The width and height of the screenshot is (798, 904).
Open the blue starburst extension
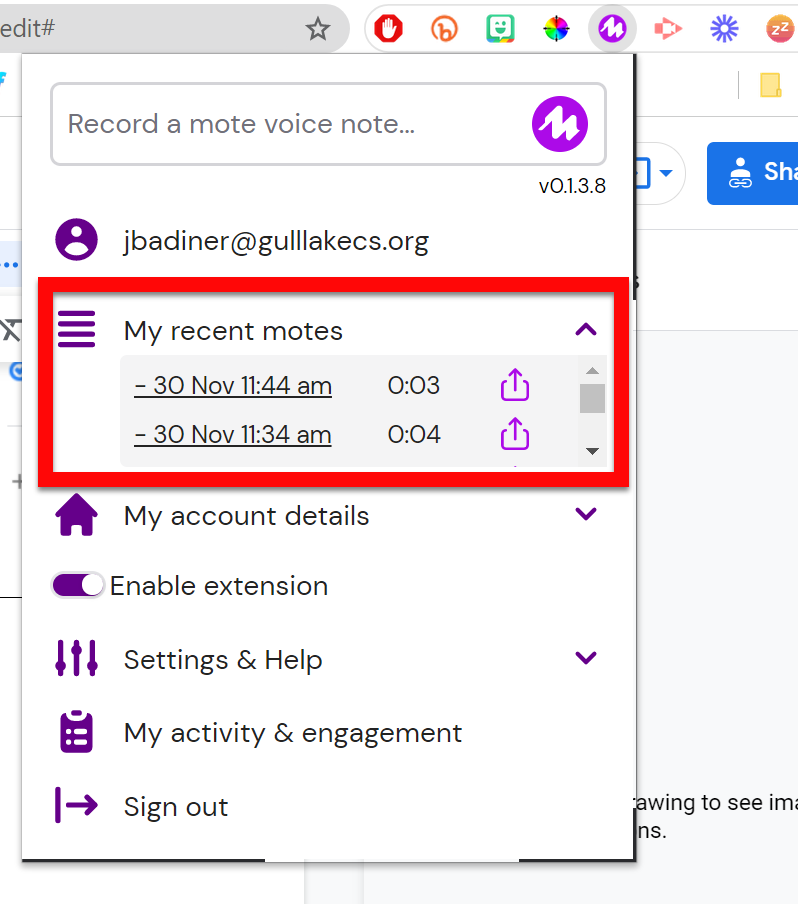[x=724, y=28]
